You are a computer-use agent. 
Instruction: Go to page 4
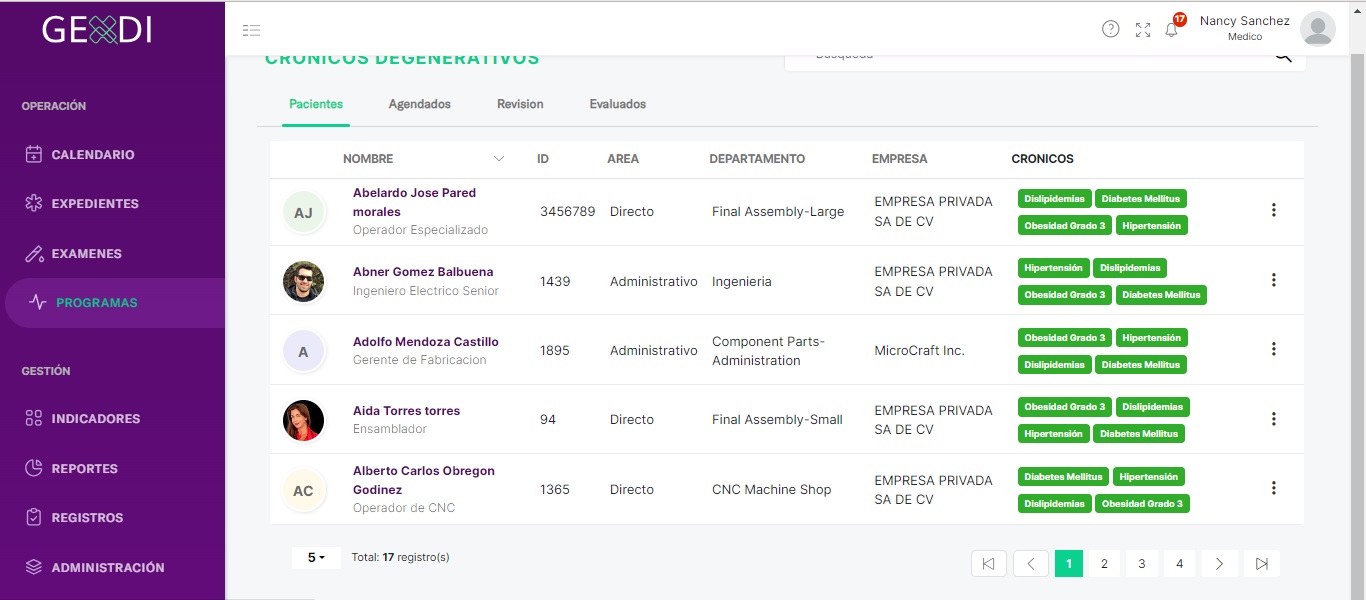pyautogui.click(x=1179, y=564)
